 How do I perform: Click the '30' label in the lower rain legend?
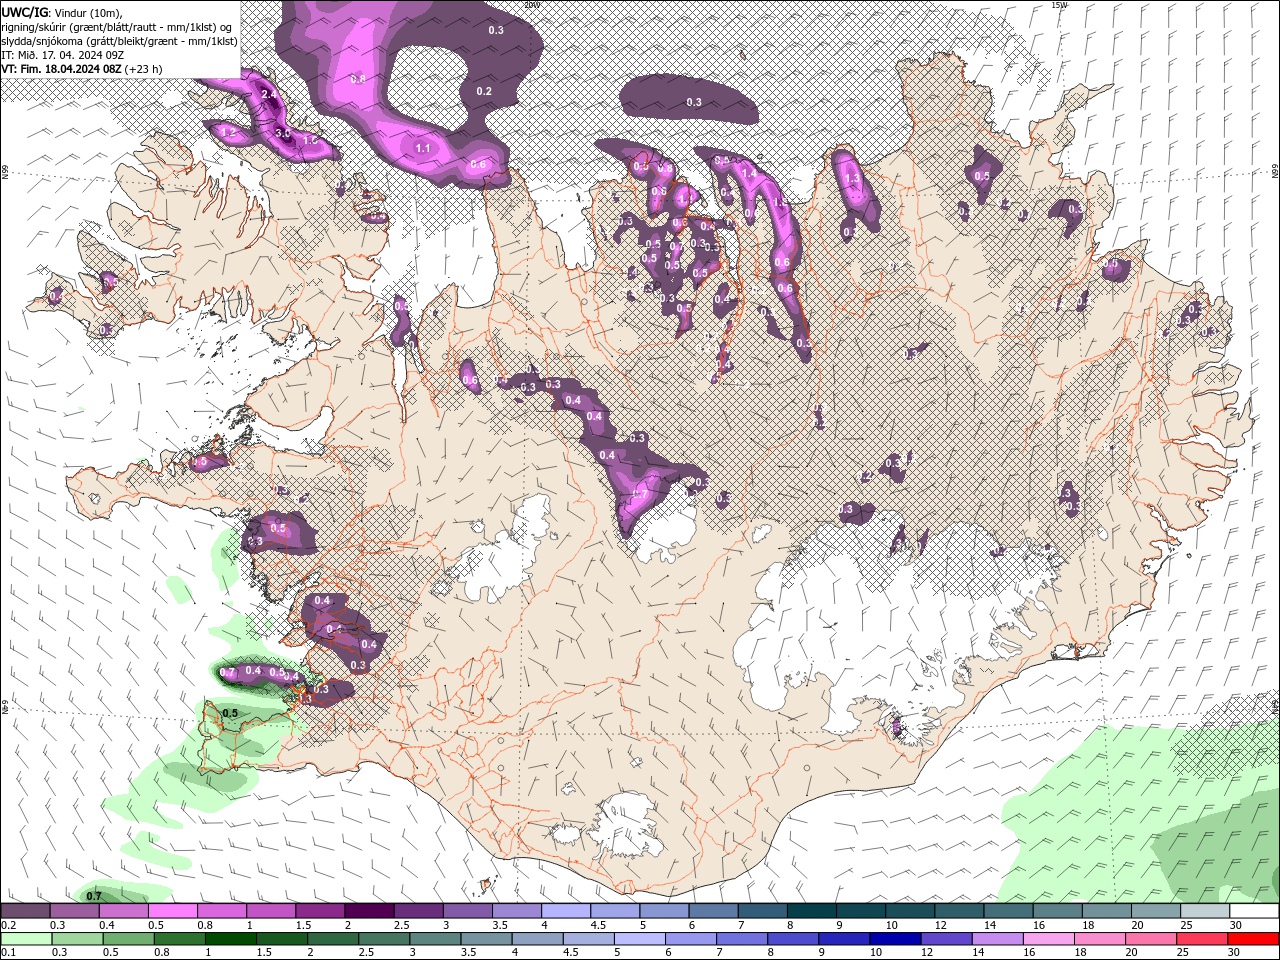(1236, 953)
